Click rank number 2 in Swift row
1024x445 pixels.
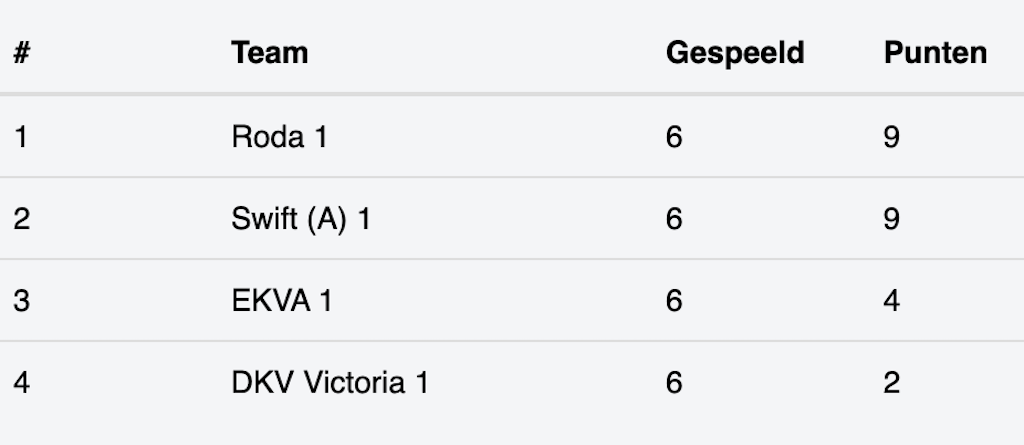tap(21, 219)
